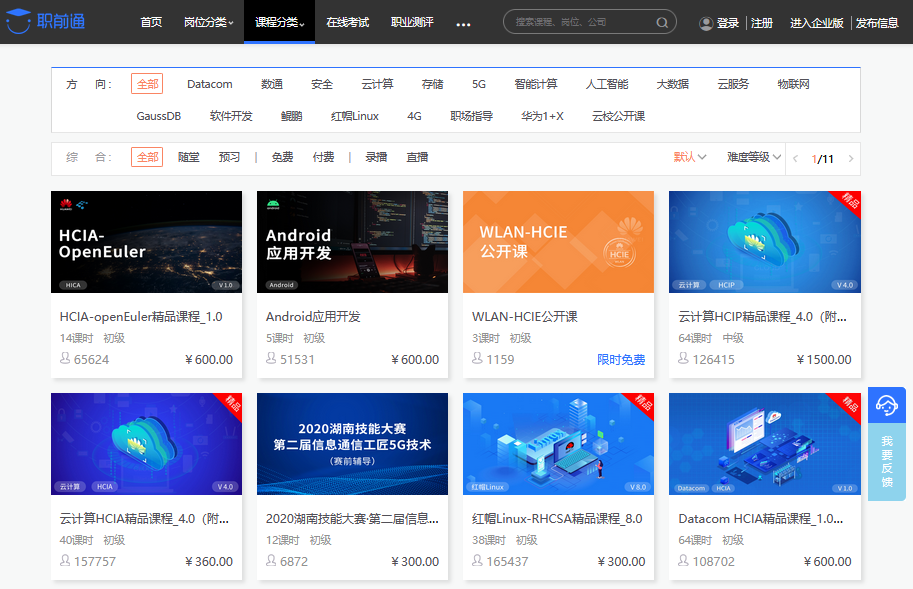
Task: Filter direction by 云计算
Action: pos(377,84)
